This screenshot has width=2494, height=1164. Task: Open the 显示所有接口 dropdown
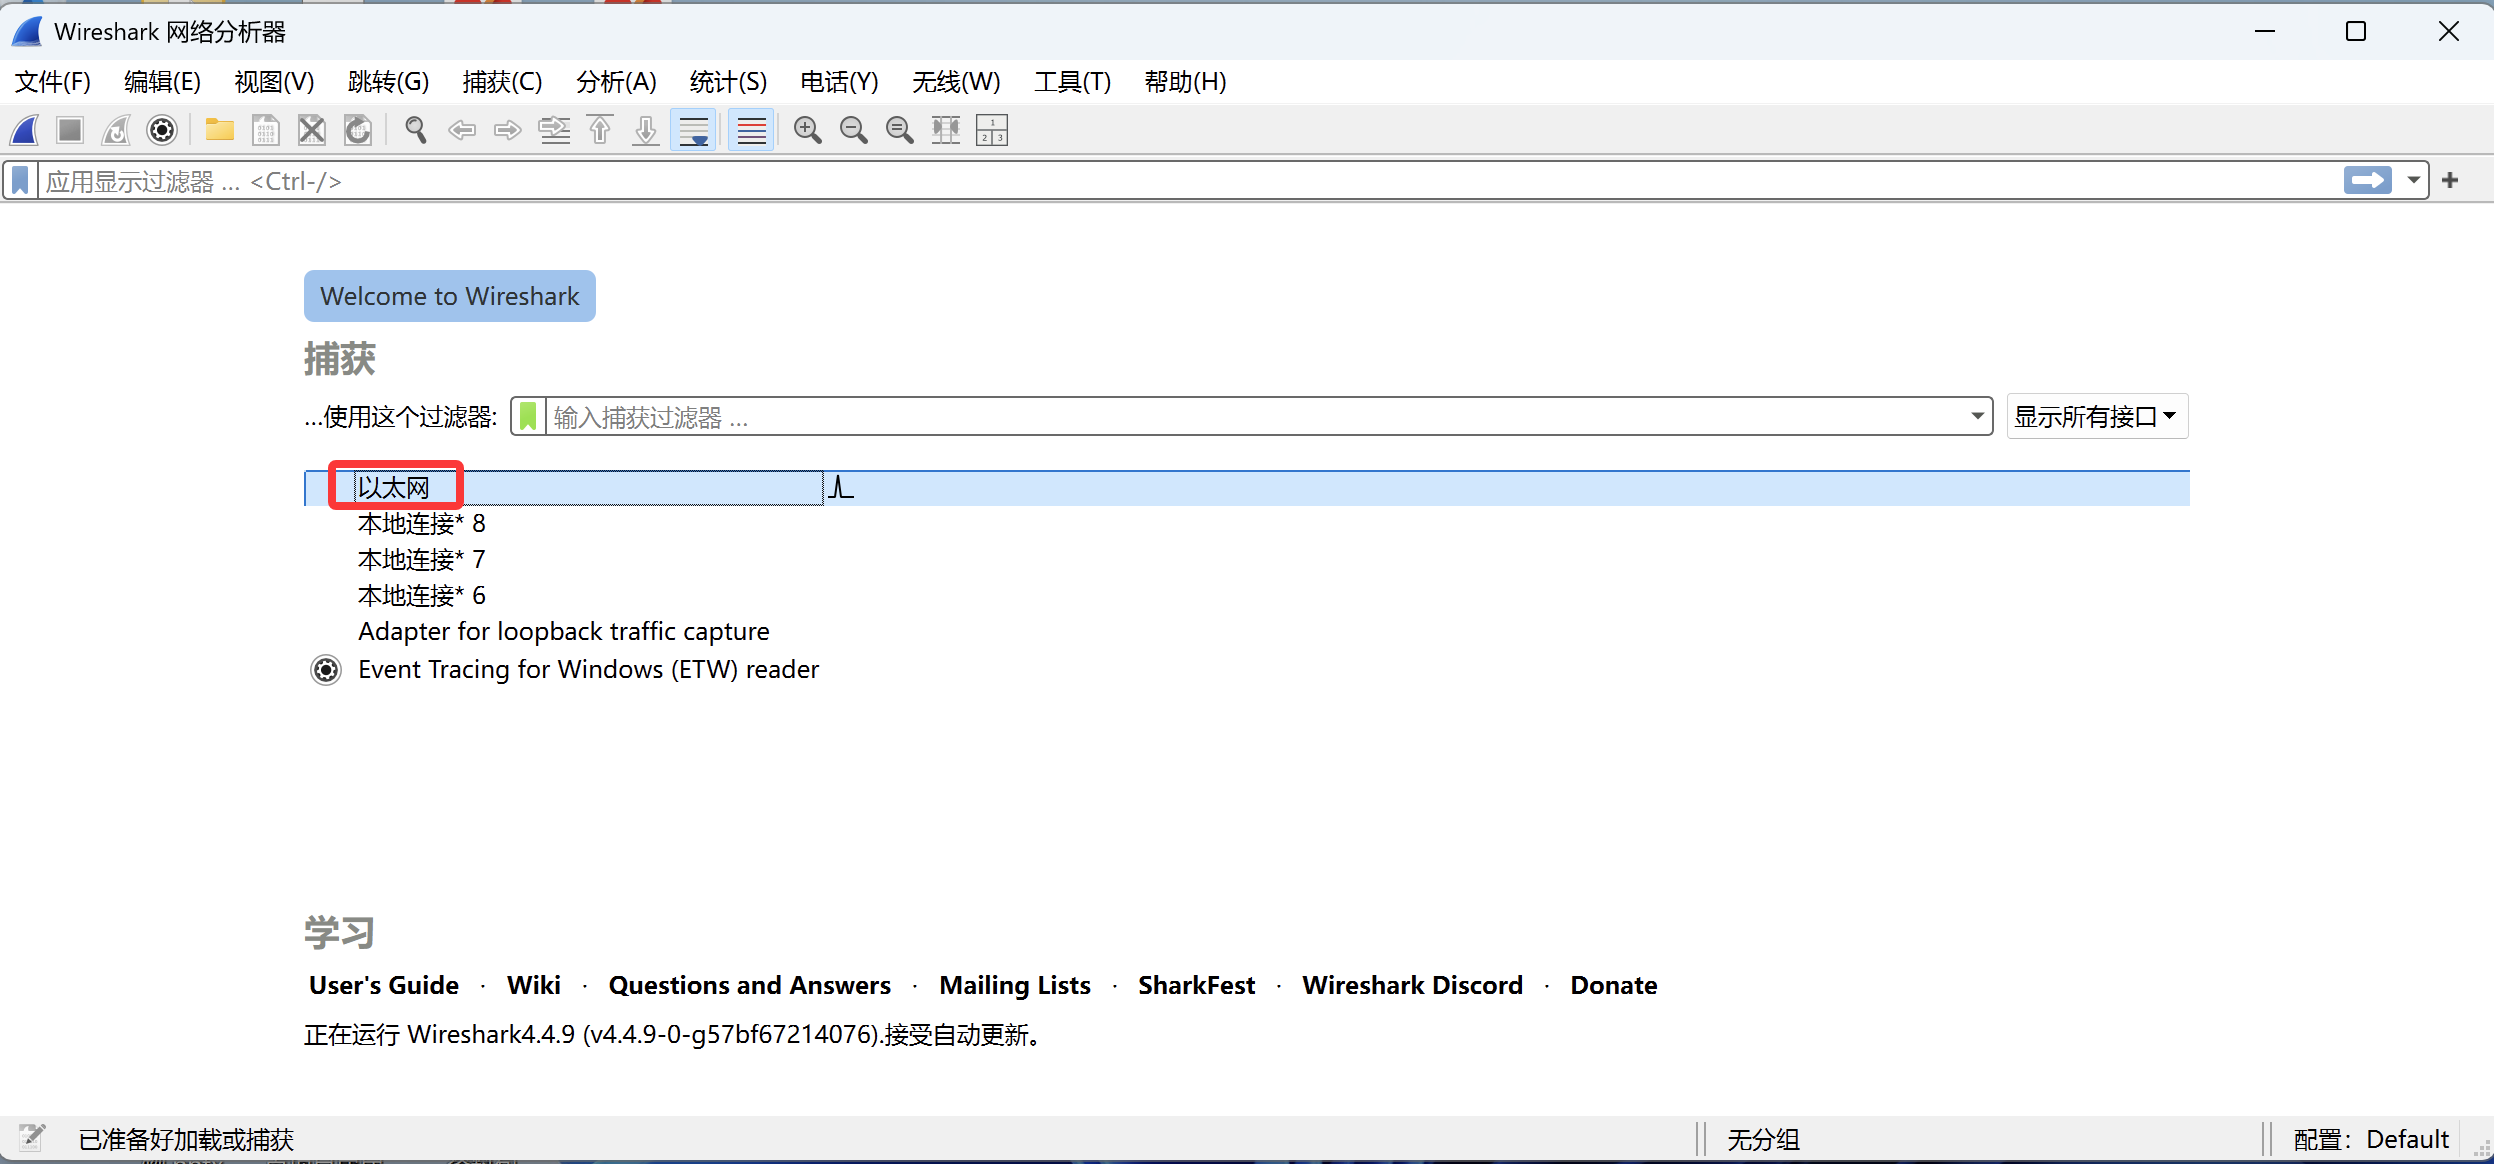click(x=2096, y=417)
